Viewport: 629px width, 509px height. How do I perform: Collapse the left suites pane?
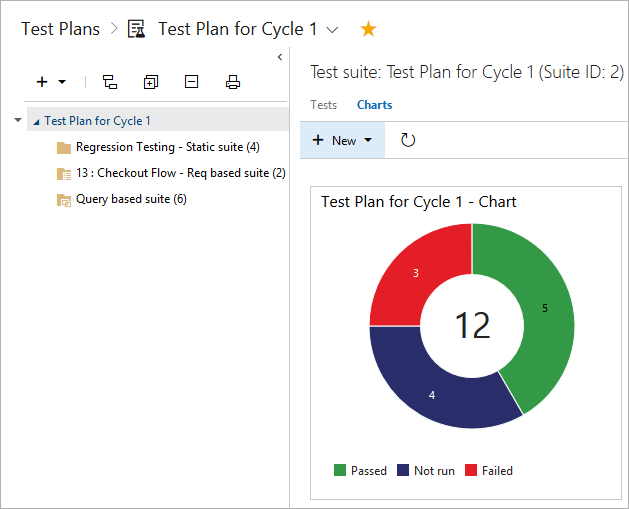click(280, 57)
